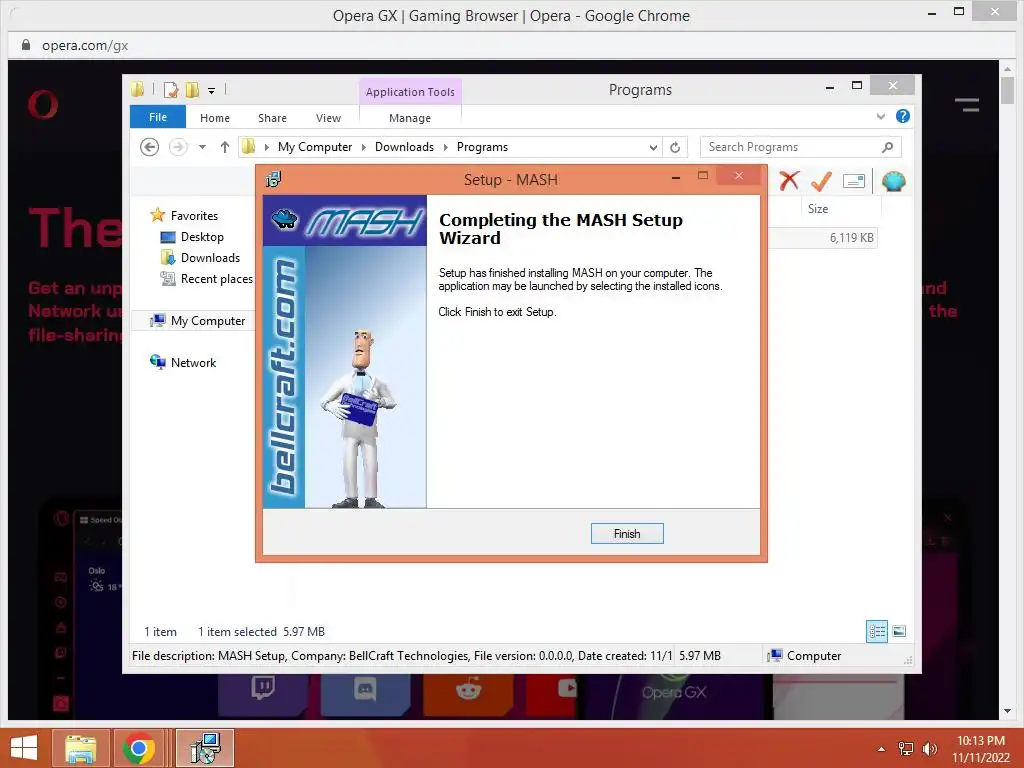Click Chrome page scrollbar down arrow
The height and width of the screenshot is (768, 1024).
point(1007,711)
